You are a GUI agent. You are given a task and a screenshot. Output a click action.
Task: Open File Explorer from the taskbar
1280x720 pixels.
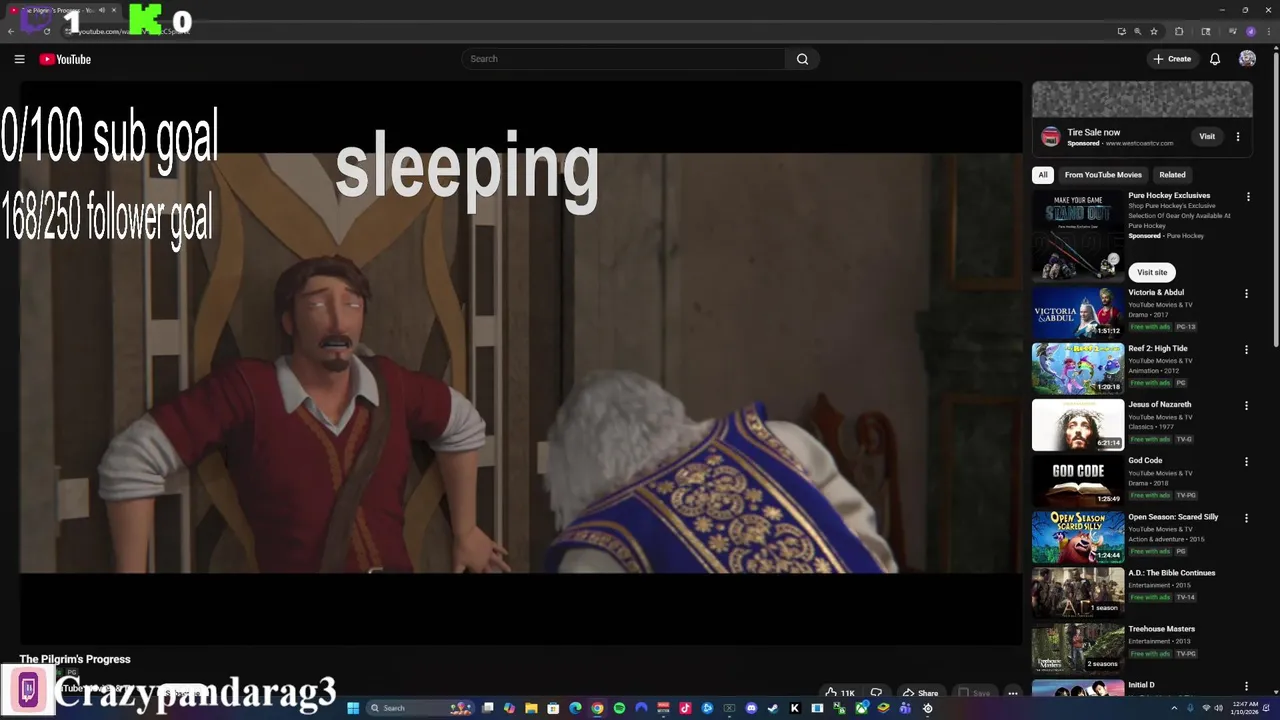tap(531, 708)
